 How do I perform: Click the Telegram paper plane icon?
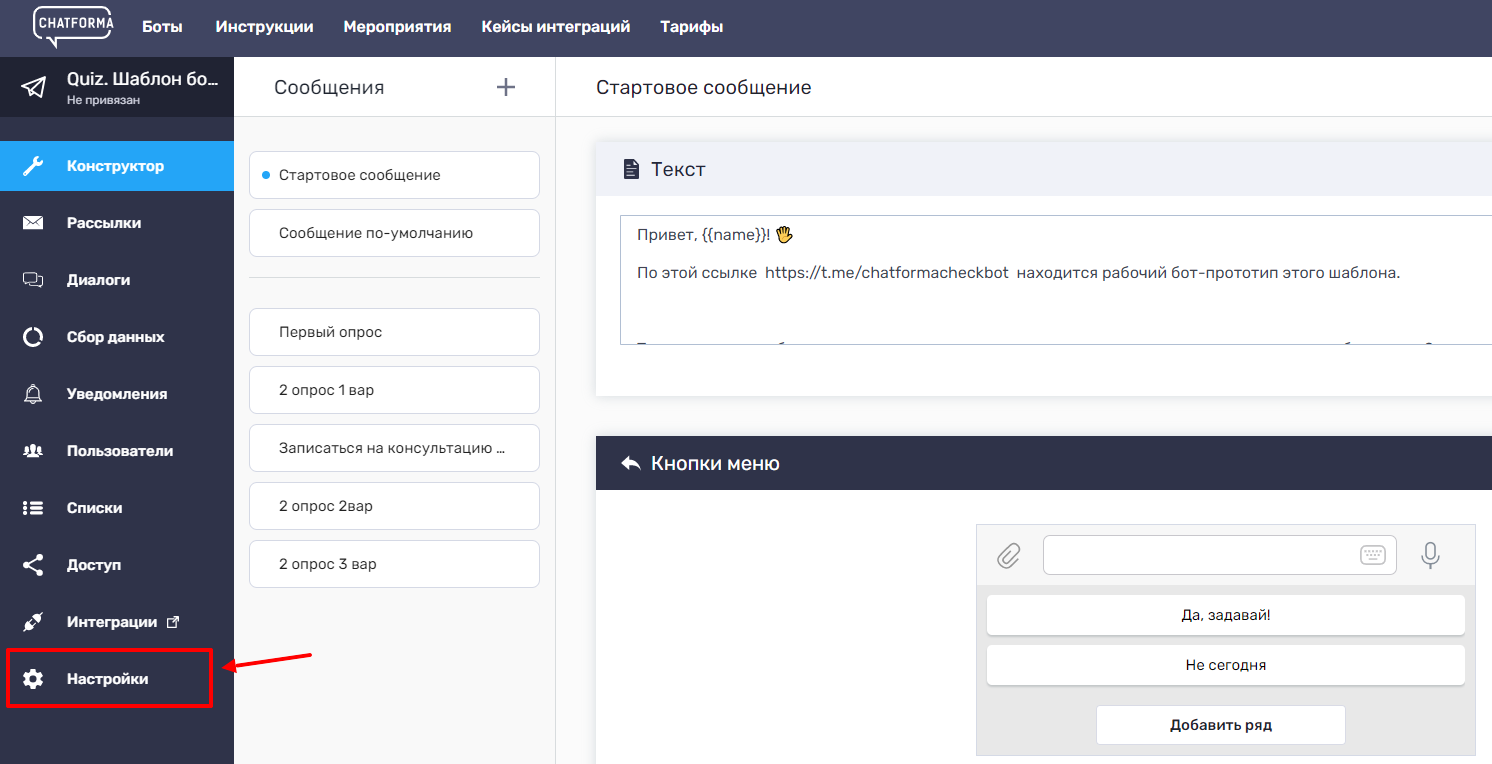(x=34, y=87)
